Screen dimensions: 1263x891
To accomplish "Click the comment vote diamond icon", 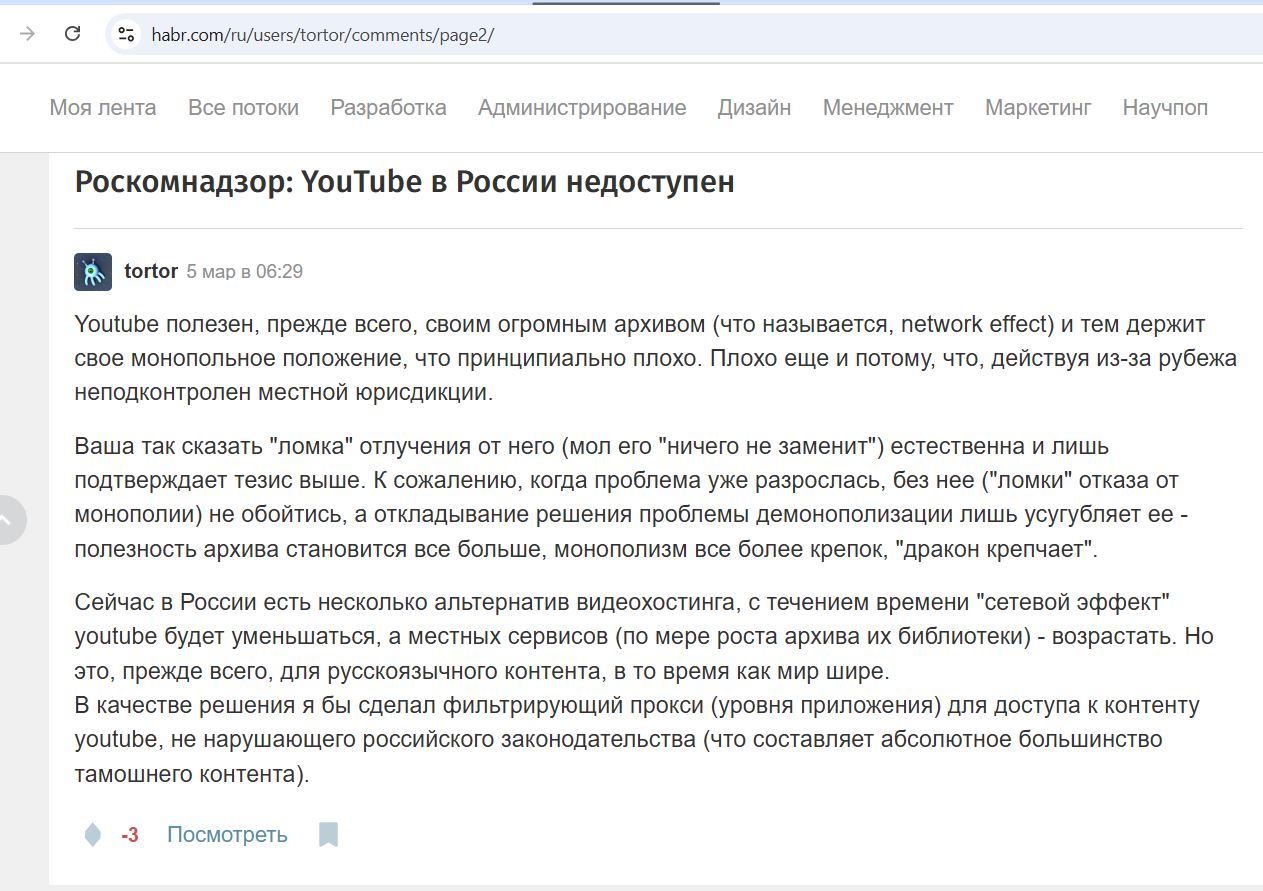I will [92, 835].
